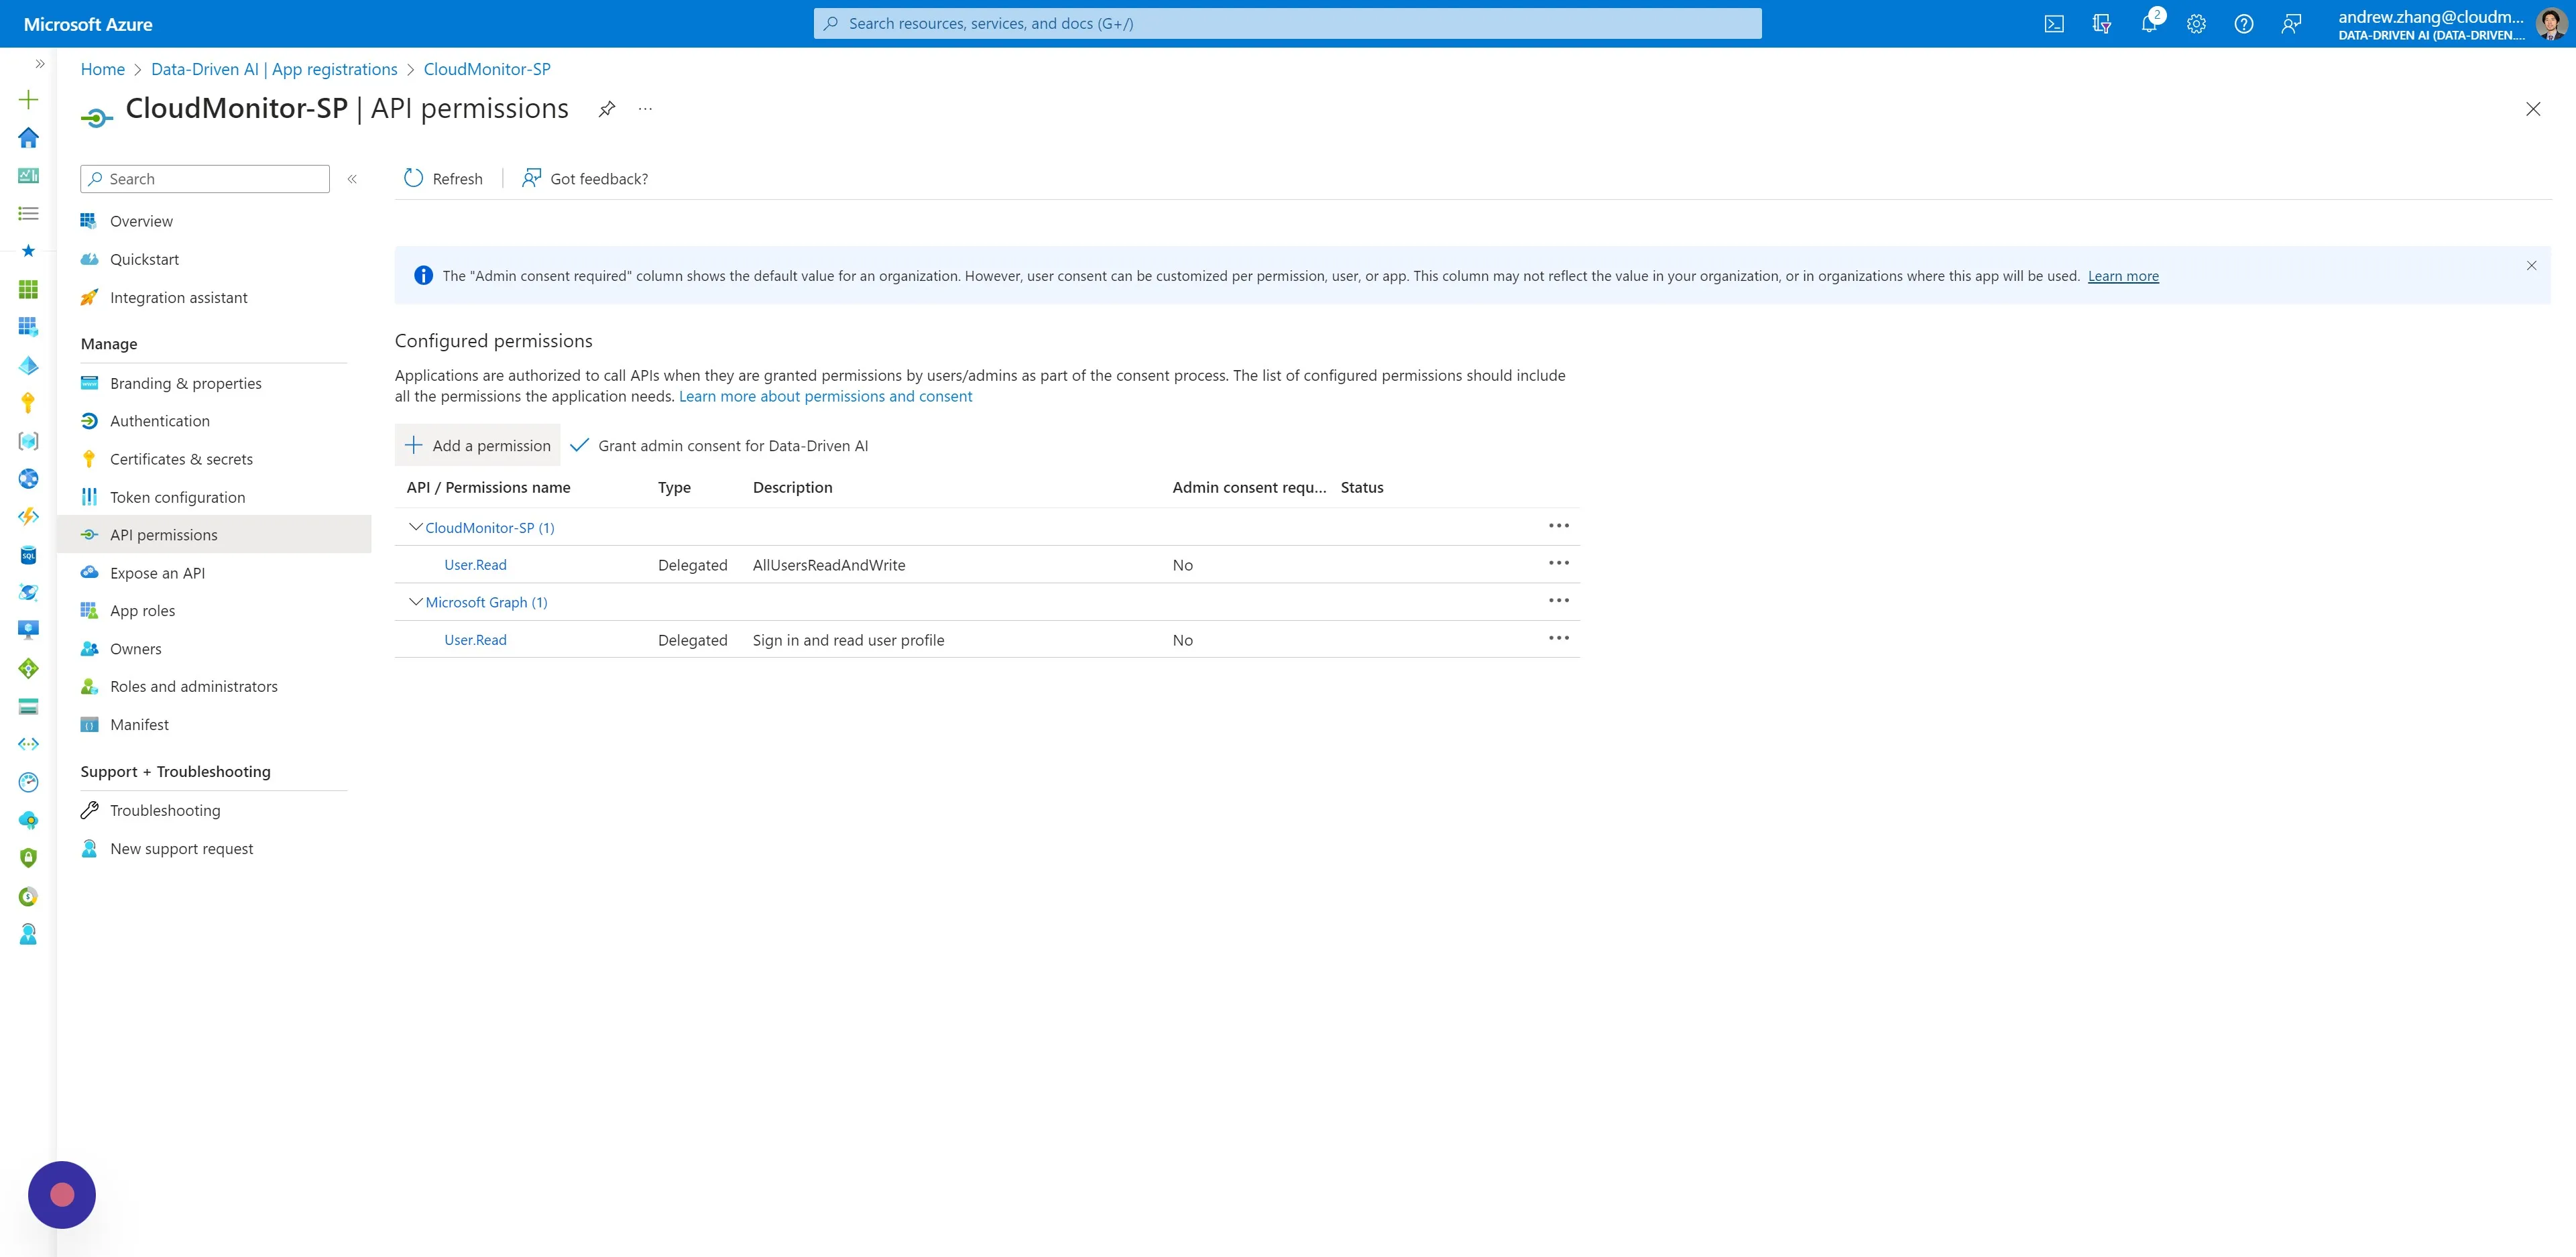Open Dashboard icon in the left rail
This screenshot has width=2576, height=1257.
[29, 175]
